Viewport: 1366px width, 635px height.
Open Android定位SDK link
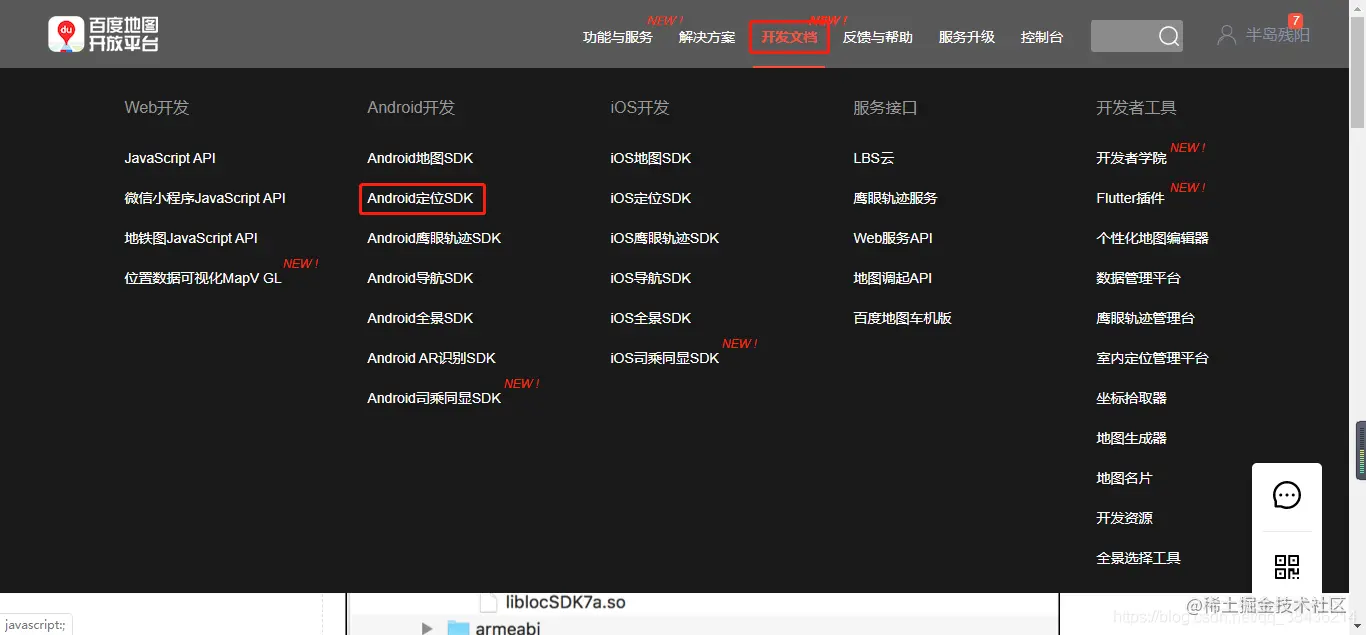[420, 198]
